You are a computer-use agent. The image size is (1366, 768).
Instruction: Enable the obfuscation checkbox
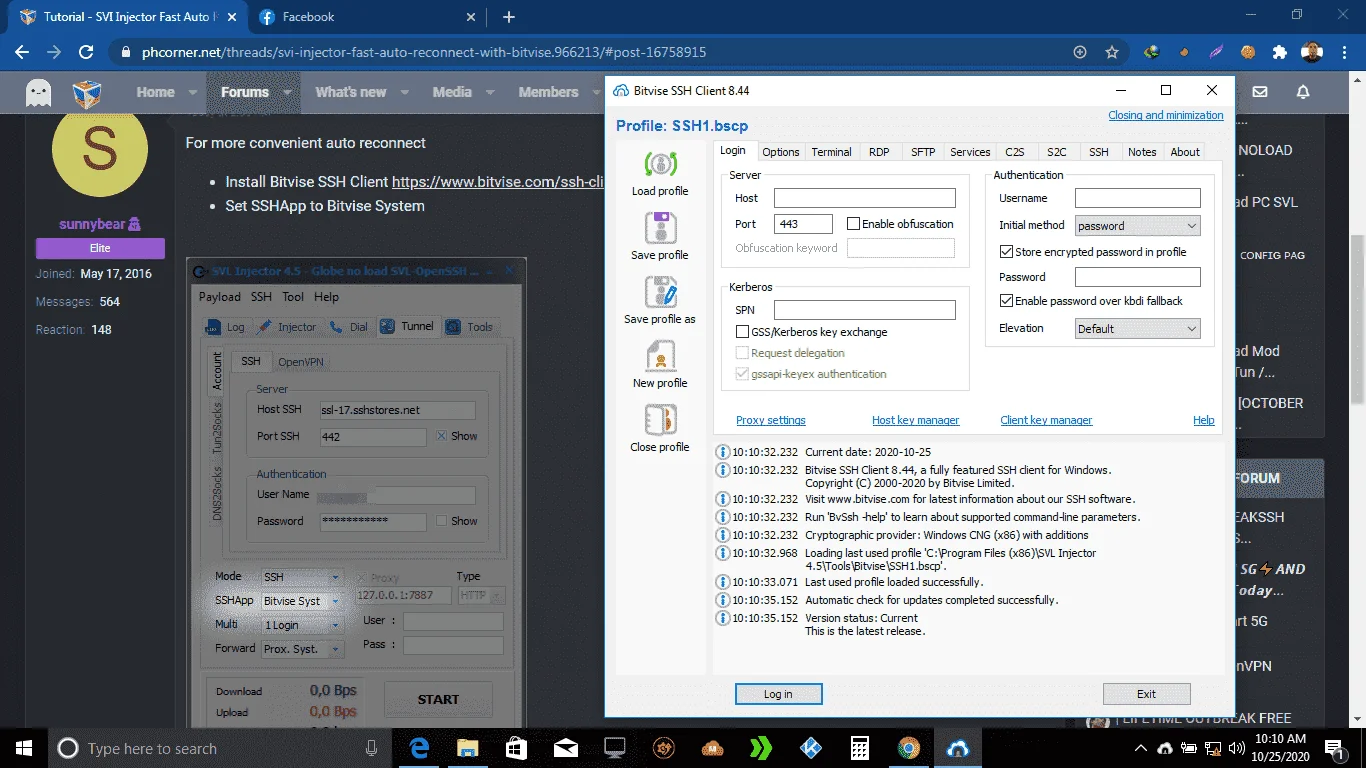[x=853, y=224]
